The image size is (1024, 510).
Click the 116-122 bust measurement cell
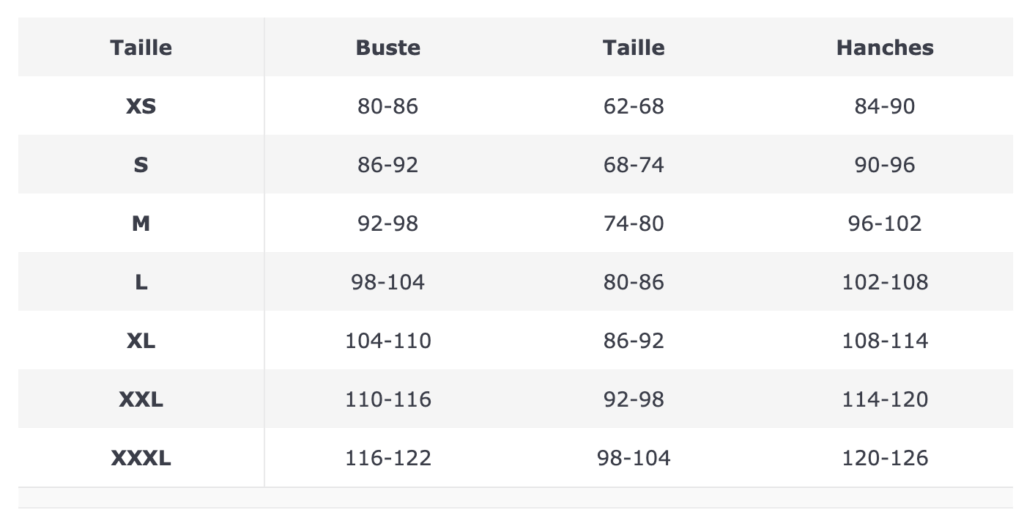click(387, 458)
